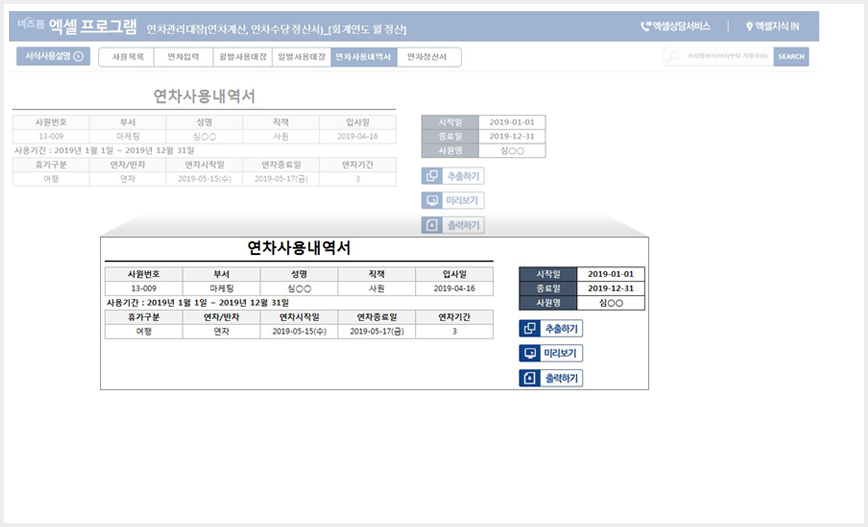Screen dimensions: 868x527
Task: Go to the 월별사용대장 tab
Action: point(242,57)
